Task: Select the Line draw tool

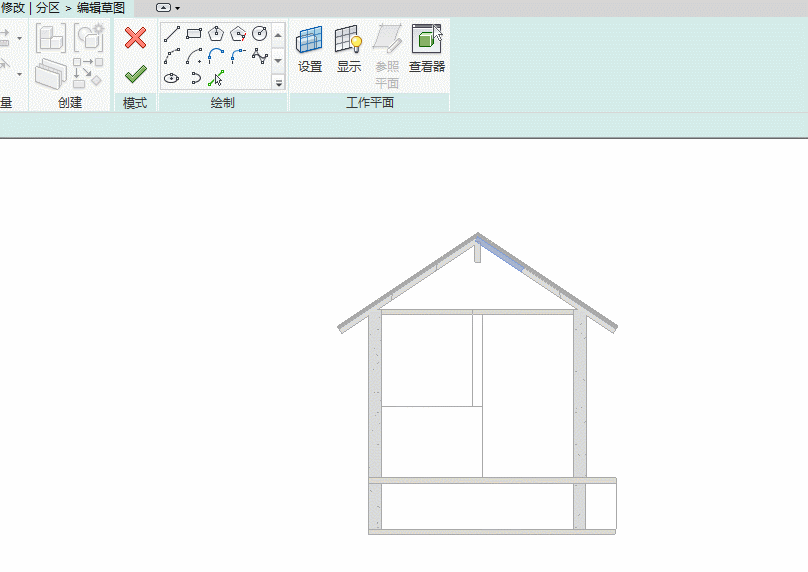Action: (172, 35)
